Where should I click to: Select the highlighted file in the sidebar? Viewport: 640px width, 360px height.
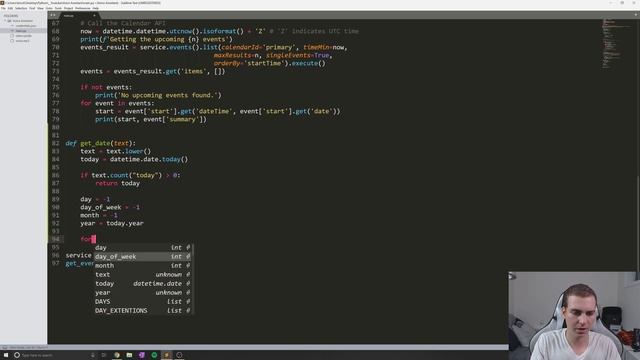coord(23,31)
